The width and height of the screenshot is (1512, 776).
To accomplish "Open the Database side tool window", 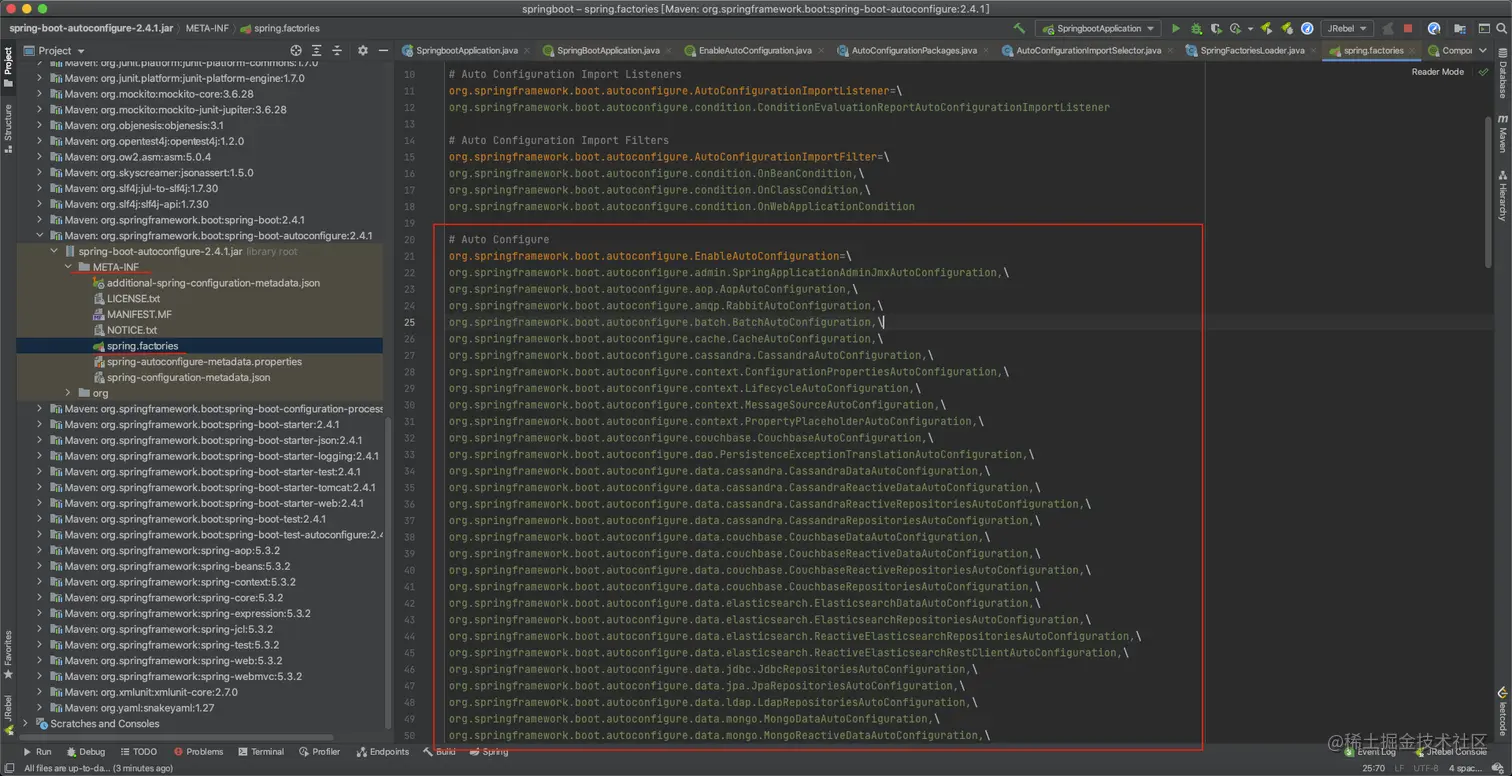I will pos(1502,72).
